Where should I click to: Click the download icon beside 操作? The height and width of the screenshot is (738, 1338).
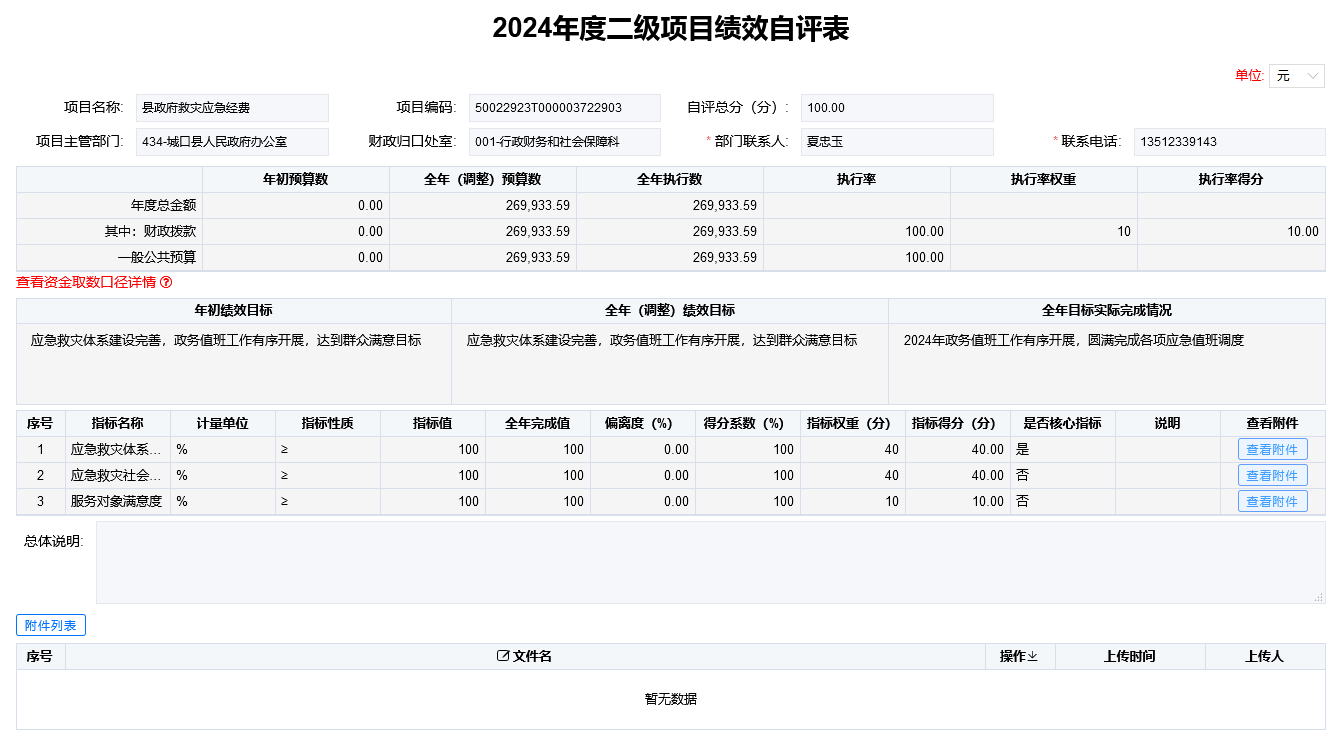(x=1033, y=657)
